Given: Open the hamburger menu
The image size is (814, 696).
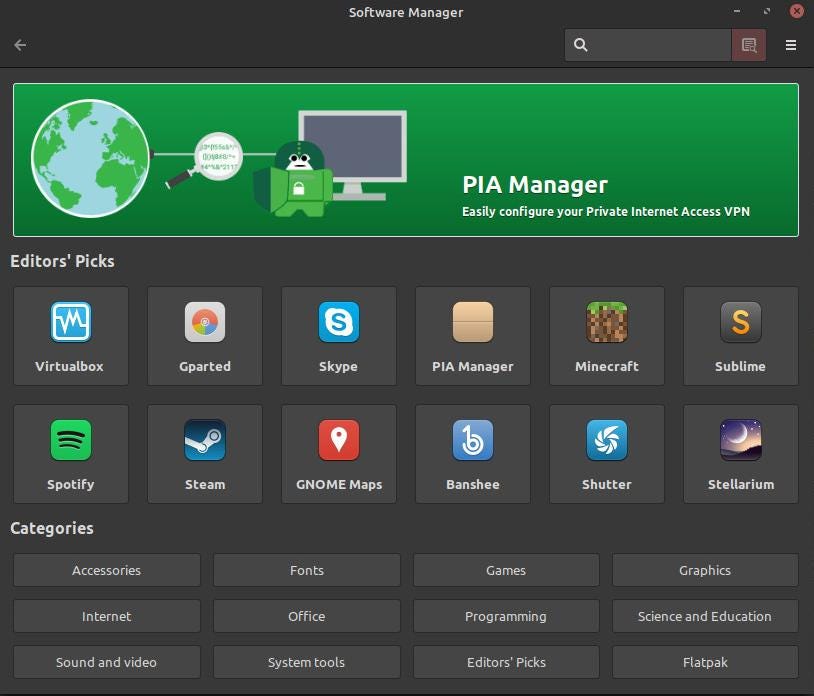Looking at the screenshot, I should 791,45.
